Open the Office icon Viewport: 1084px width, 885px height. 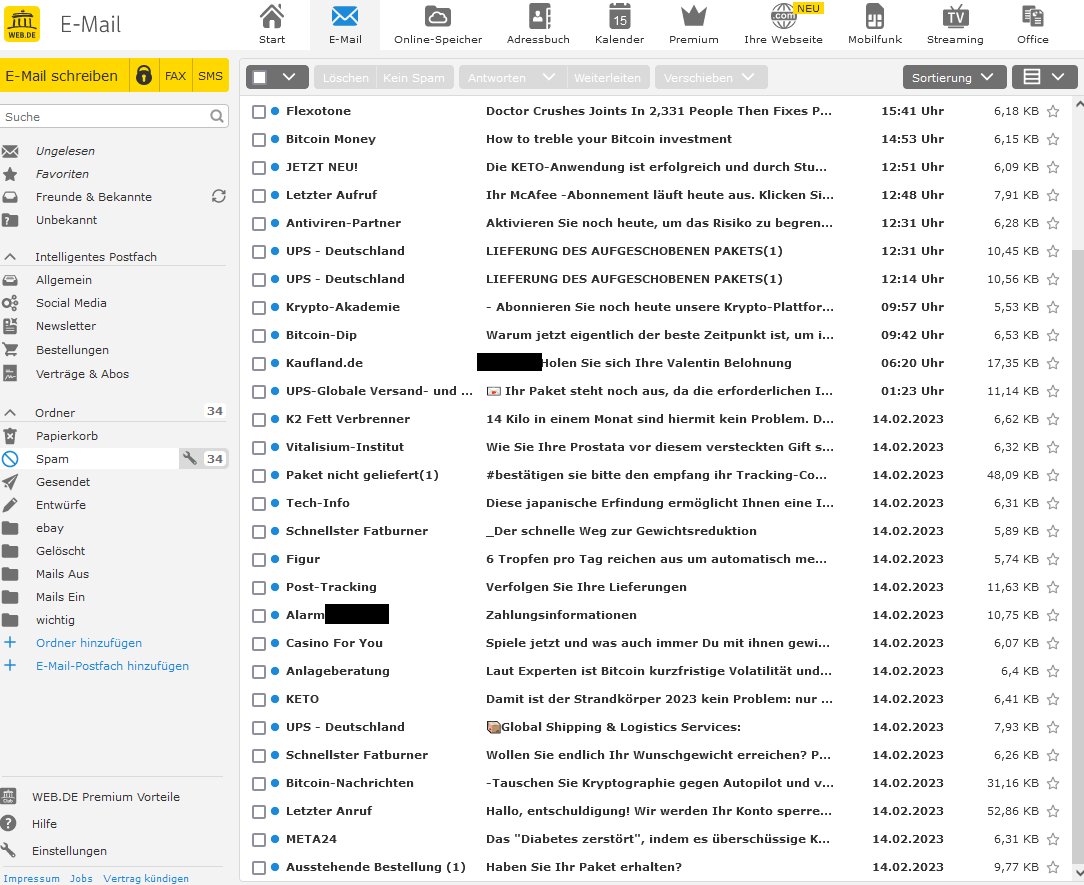point(1032,17)
